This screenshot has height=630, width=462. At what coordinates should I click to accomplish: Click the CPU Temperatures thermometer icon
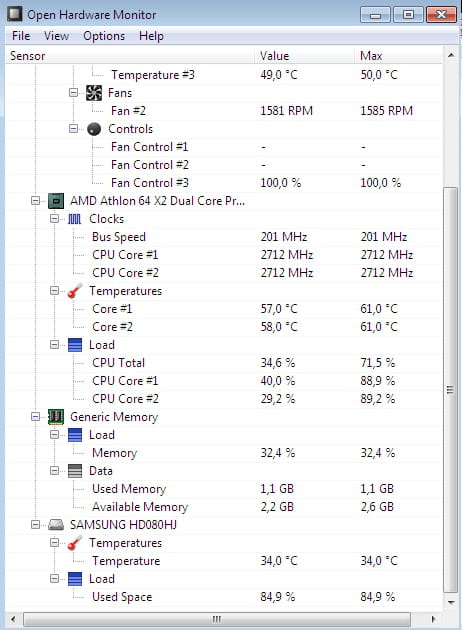(75, 291)
